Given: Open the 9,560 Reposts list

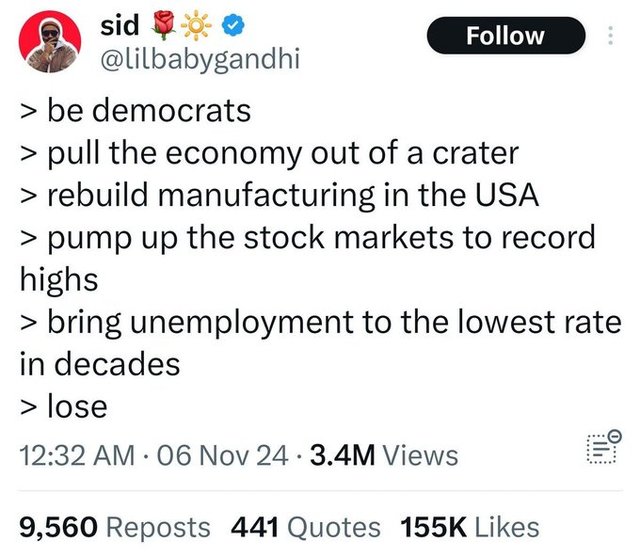Looking at the screenshot, I should 115,526.
